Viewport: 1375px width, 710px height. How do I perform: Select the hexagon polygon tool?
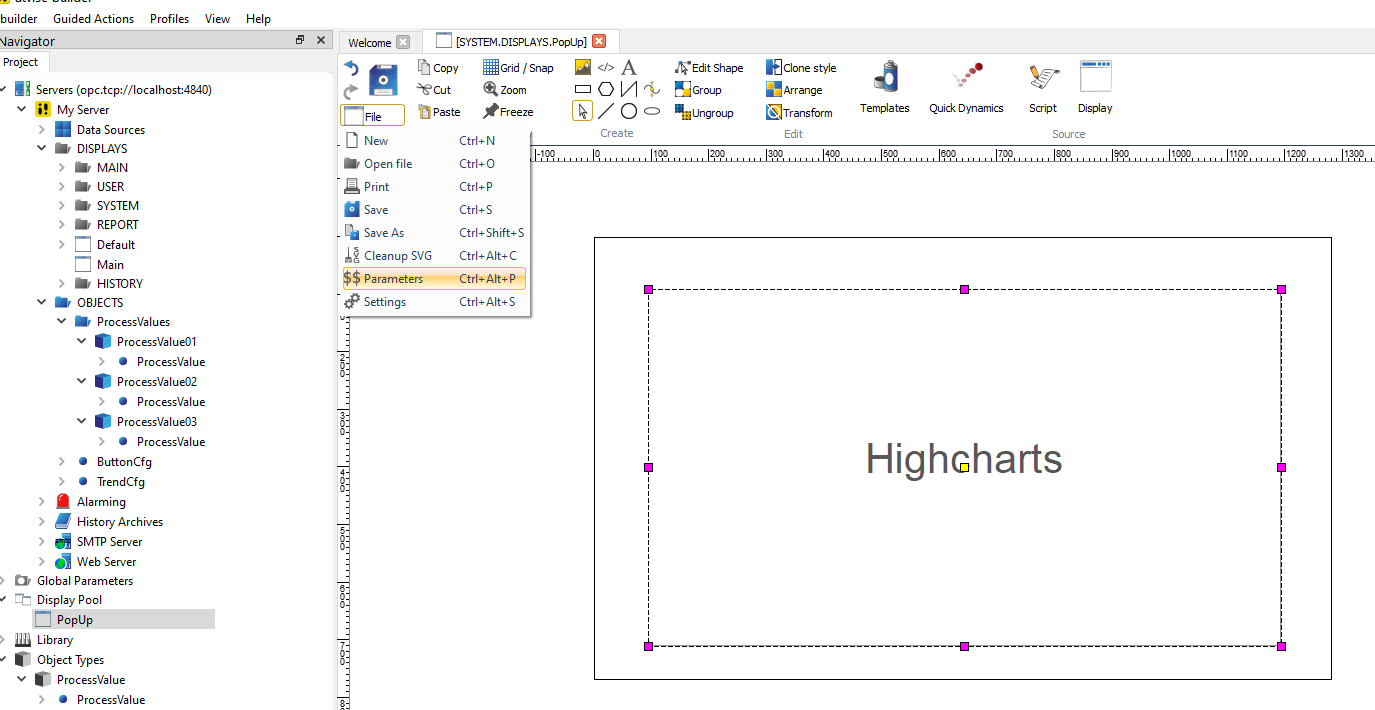pos(606,89)
